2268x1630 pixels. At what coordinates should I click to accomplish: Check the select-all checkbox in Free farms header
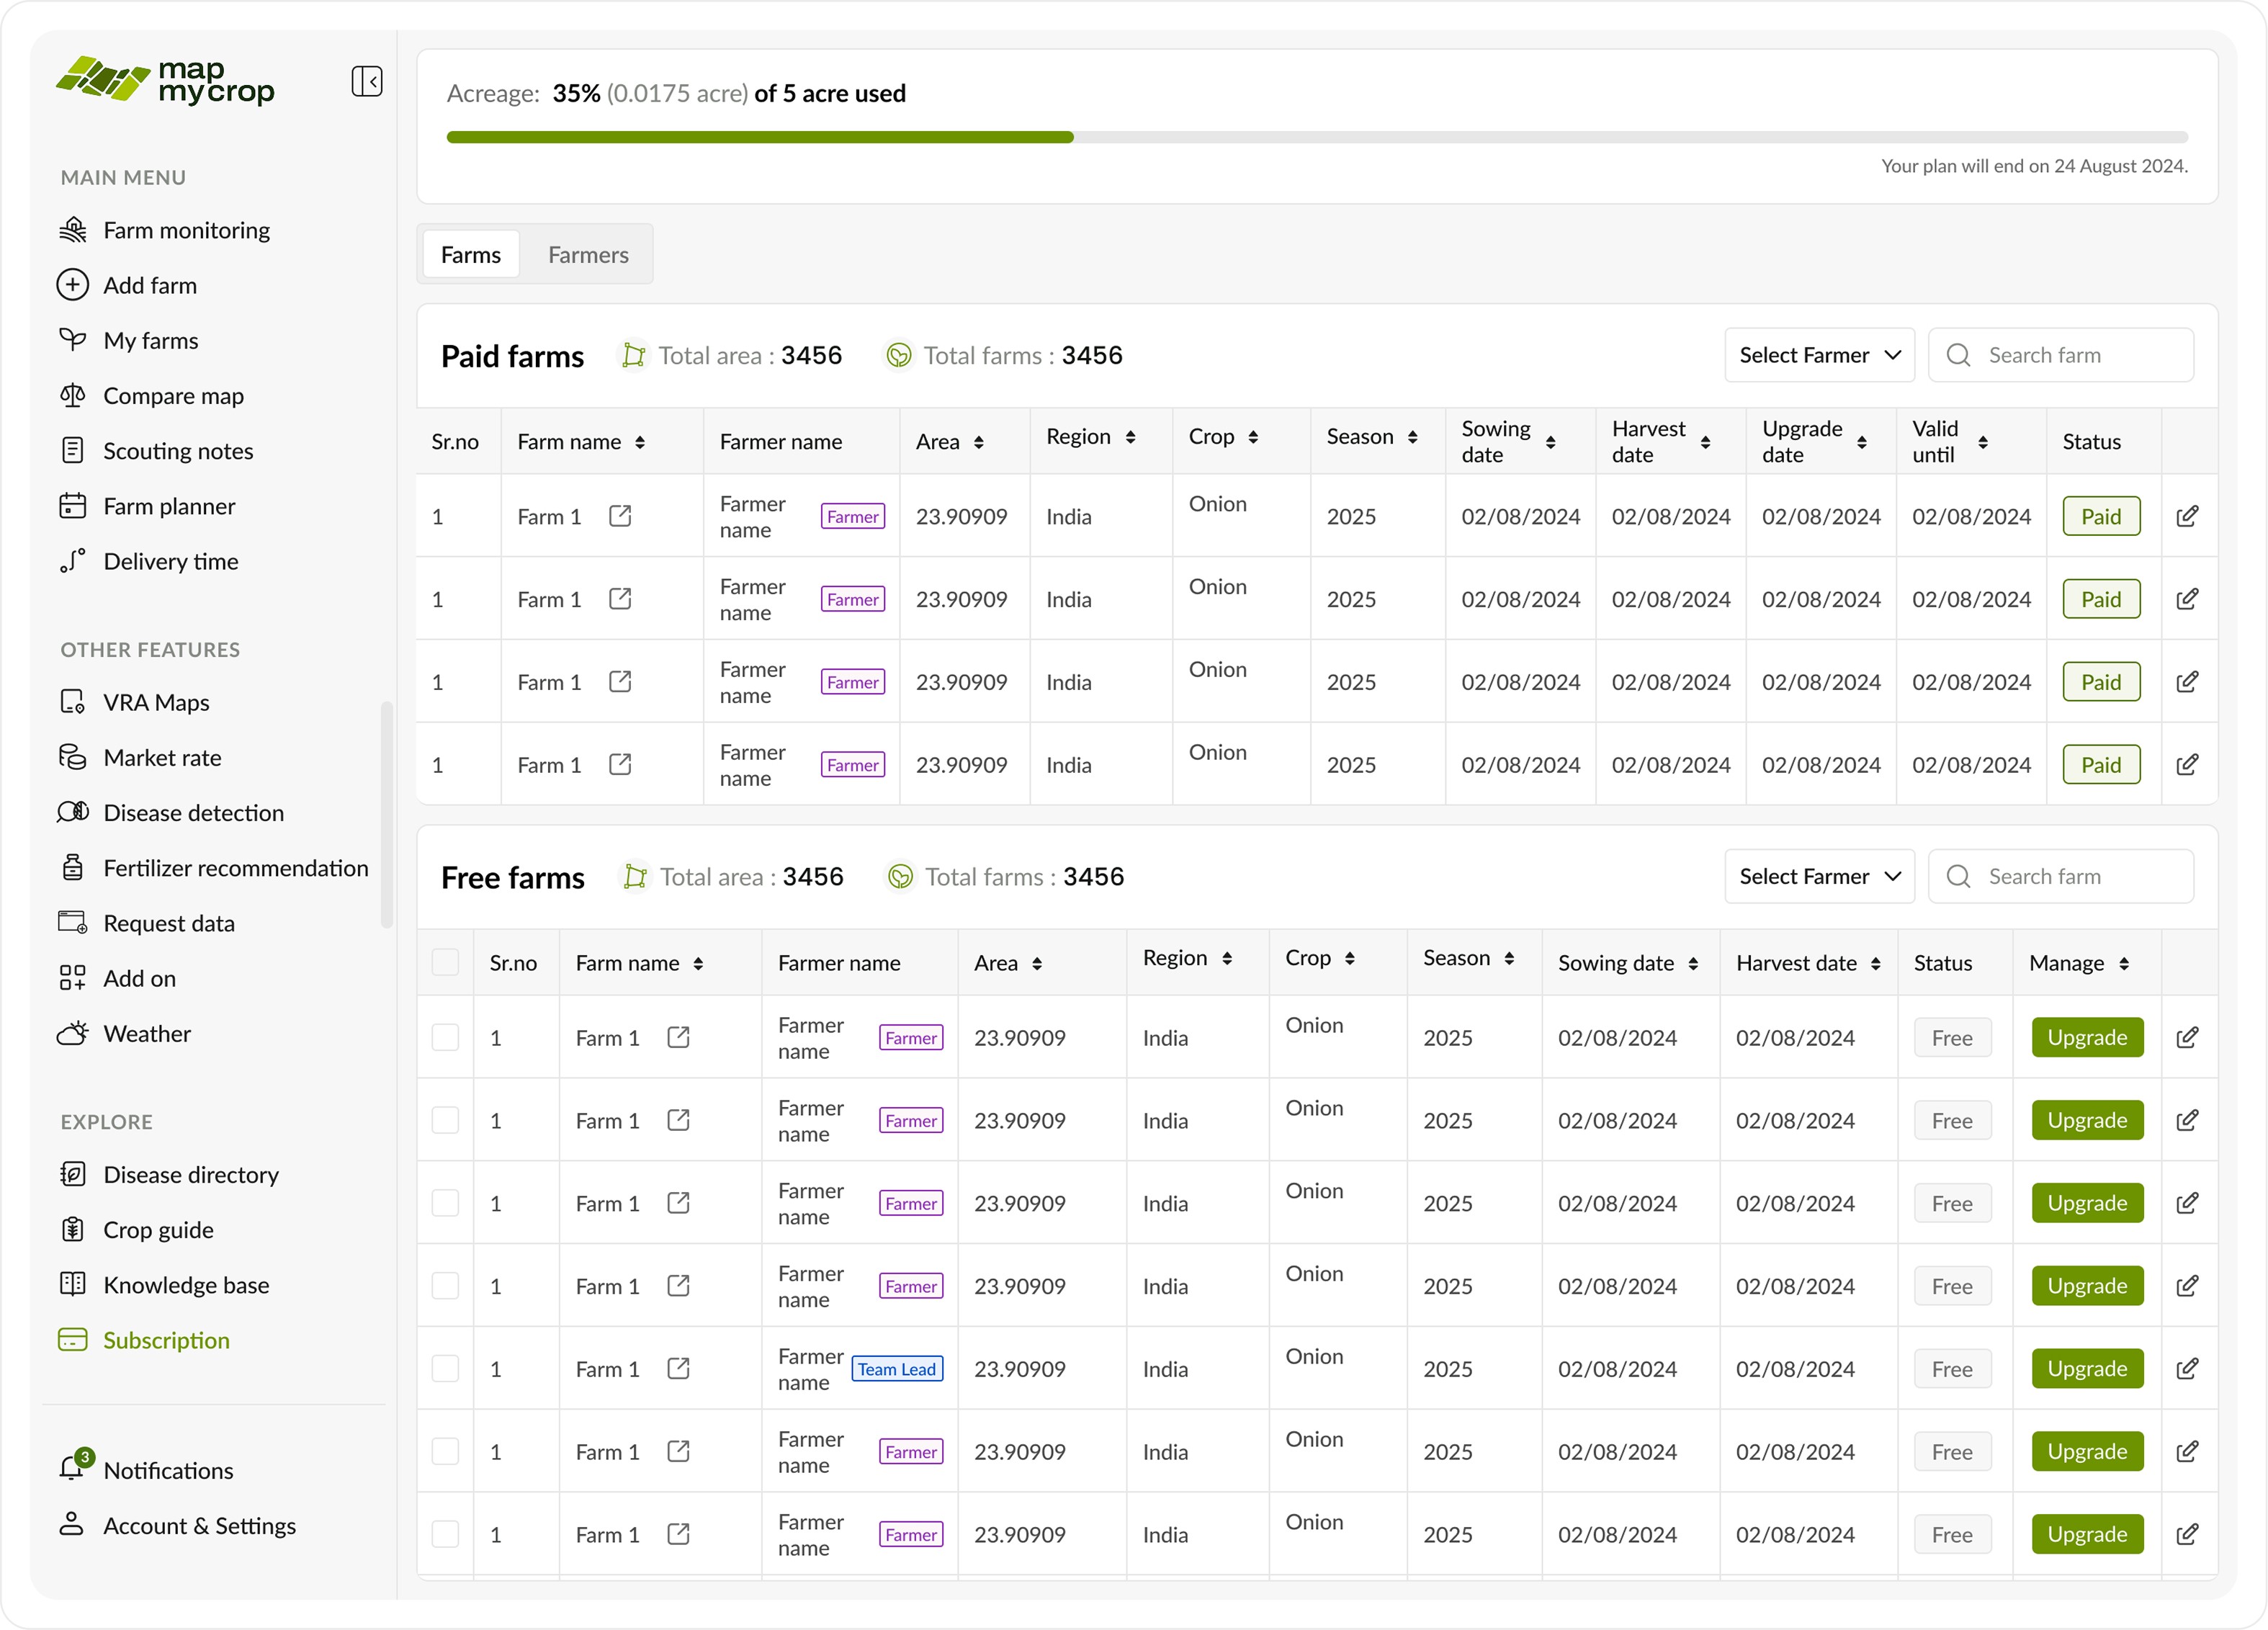(445, 962)
